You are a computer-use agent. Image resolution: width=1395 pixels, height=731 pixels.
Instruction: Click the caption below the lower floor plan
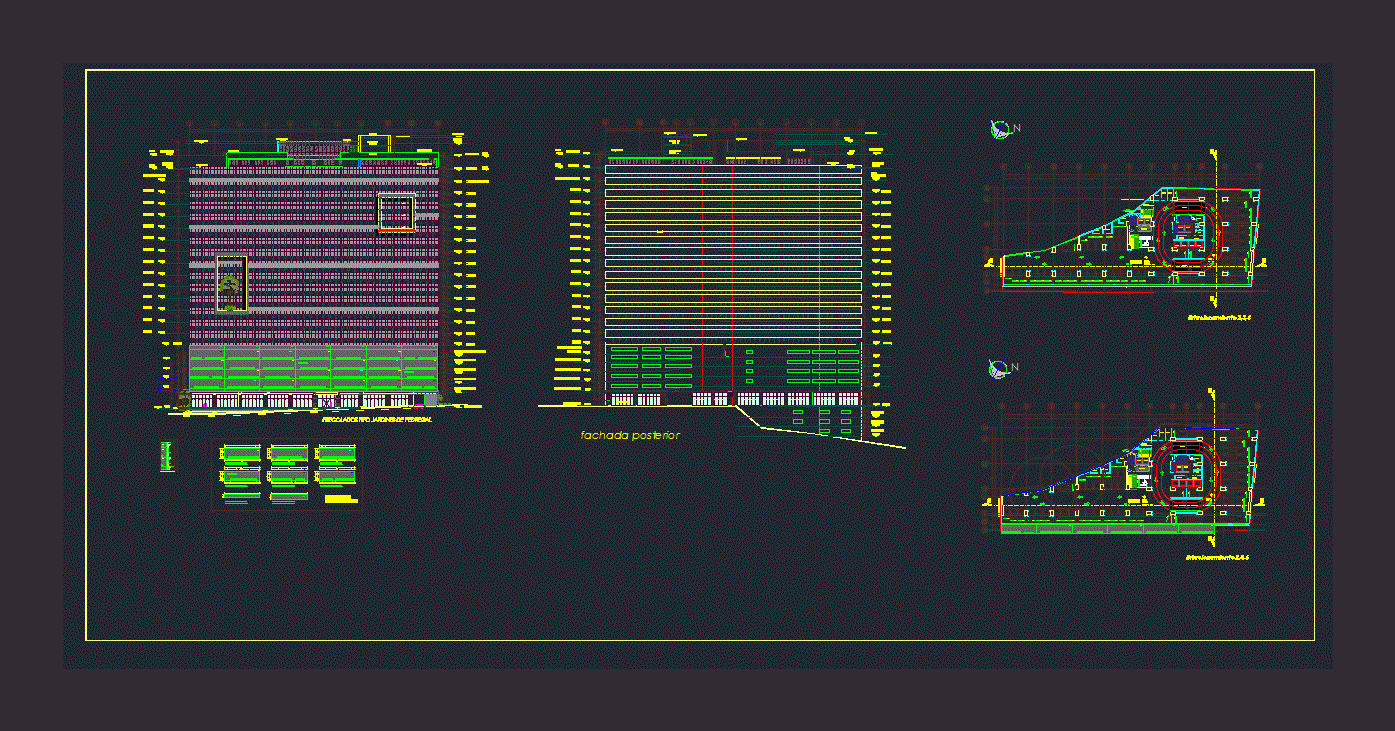pos(1218,557)
